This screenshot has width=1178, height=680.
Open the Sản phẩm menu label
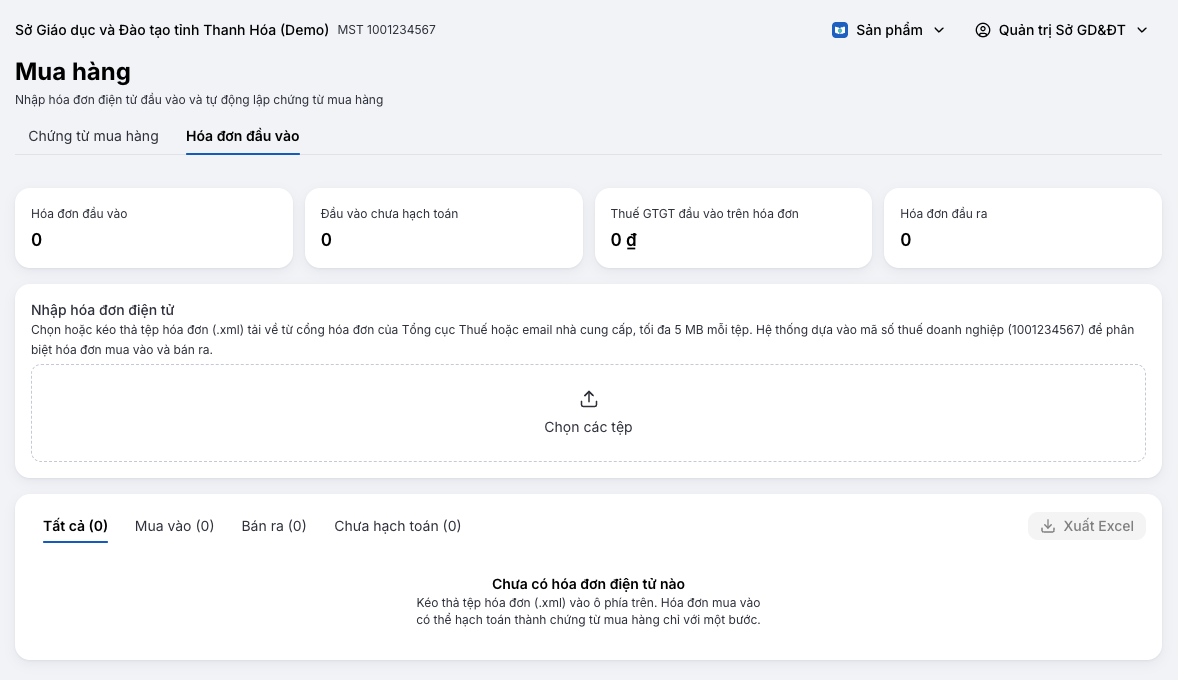coord(890,30)
